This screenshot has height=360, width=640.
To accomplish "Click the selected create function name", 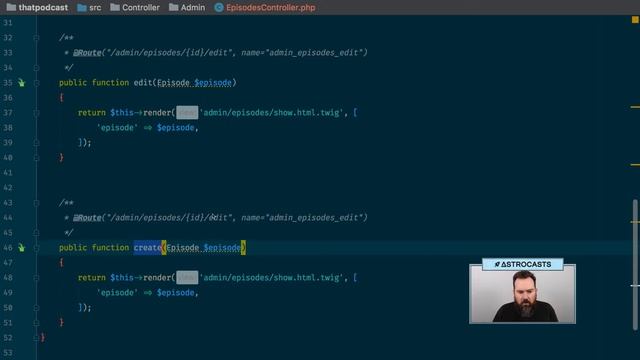I will pyautogui.click(x=147, y=248).
